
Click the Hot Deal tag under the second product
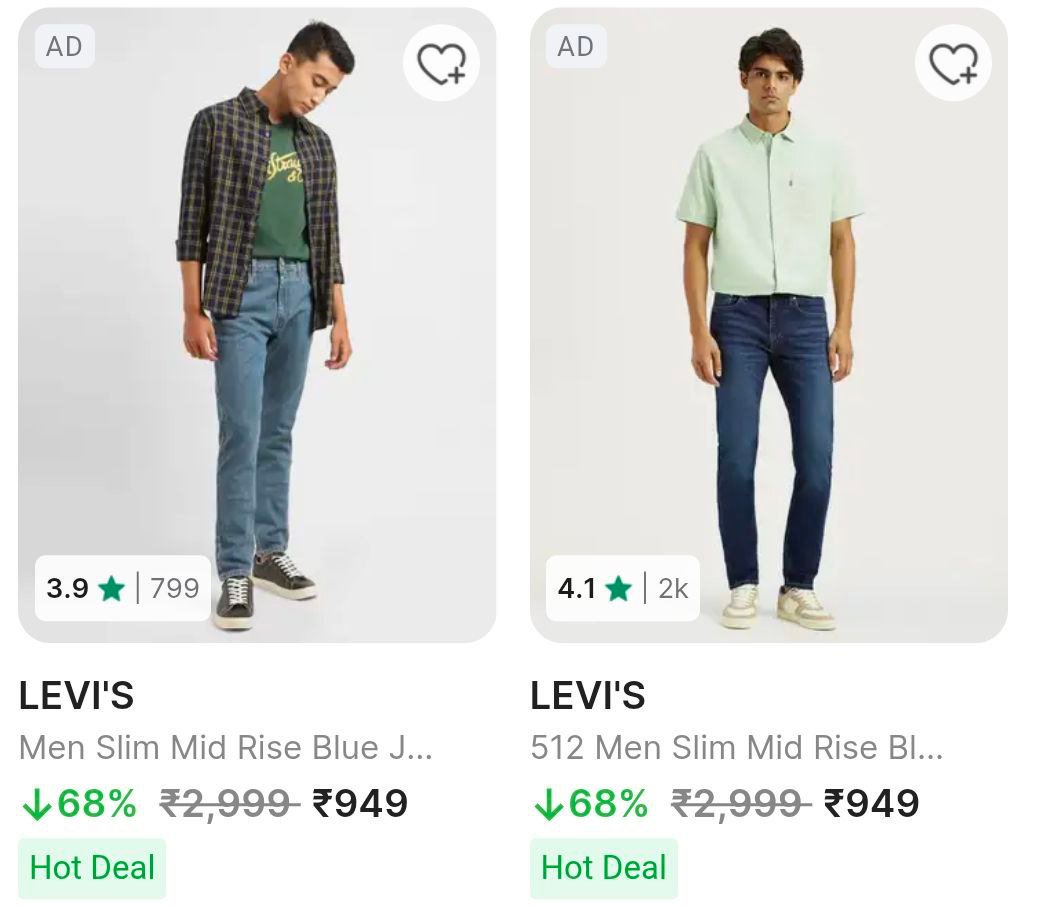(x=604, y=867)
